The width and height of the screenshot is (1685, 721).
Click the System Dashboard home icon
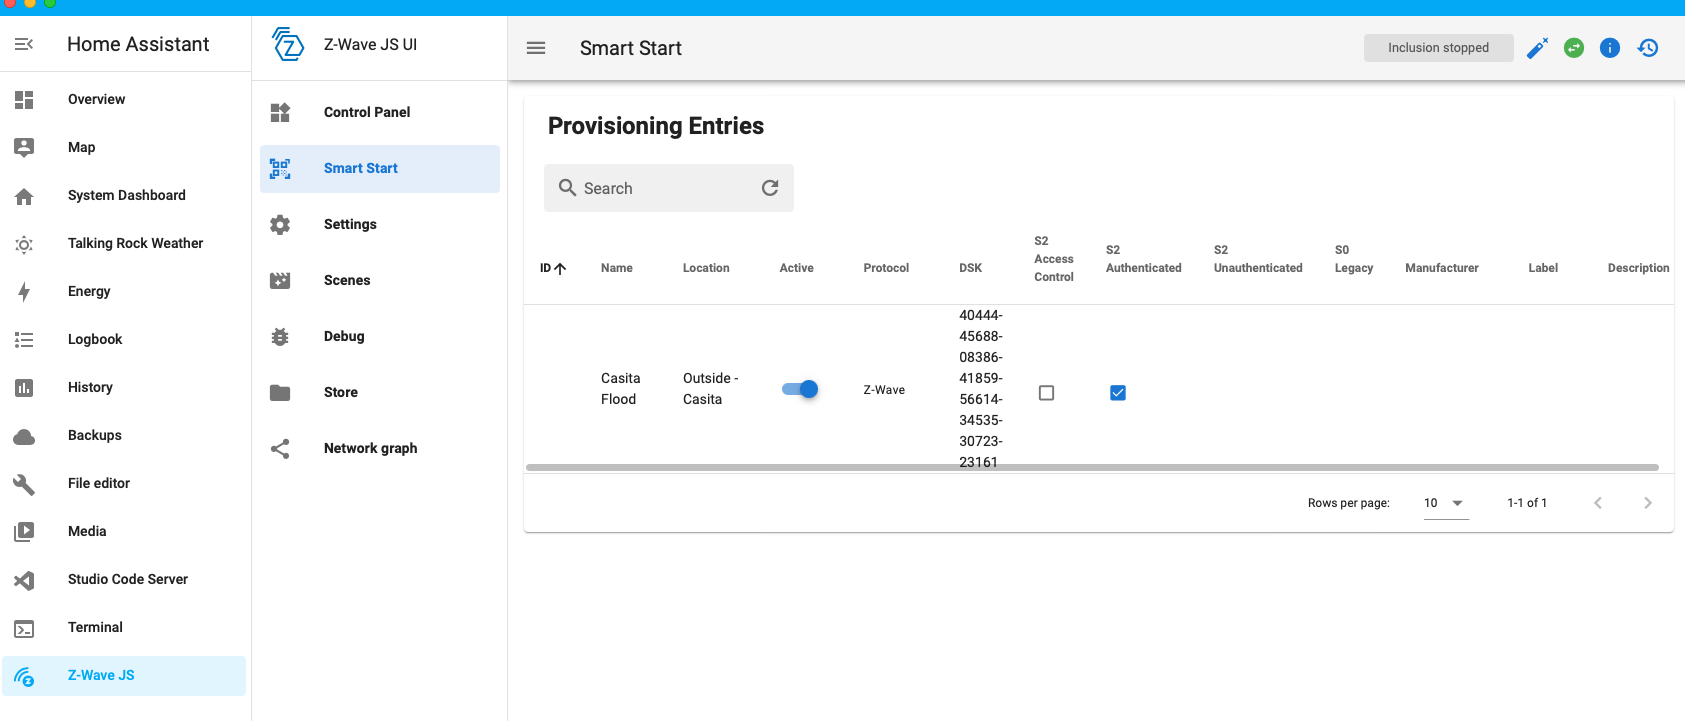click(x=24, y=196)
